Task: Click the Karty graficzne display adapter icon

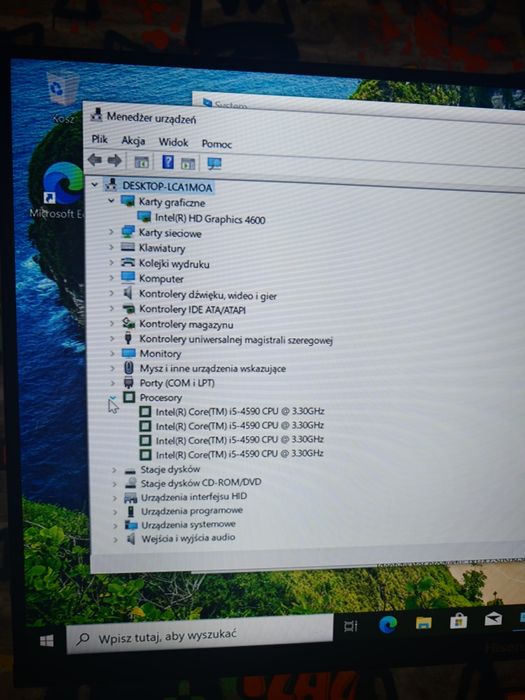Action: point(128,201)
